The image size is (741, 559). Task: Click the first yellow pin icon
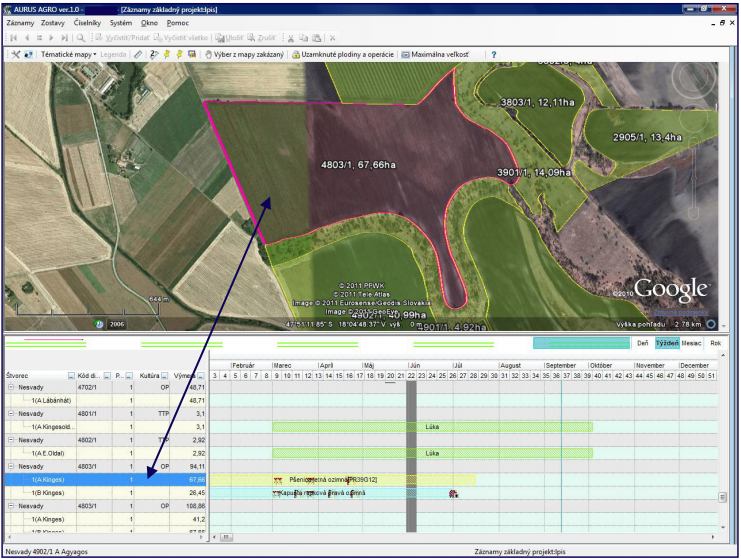point(167,54)
